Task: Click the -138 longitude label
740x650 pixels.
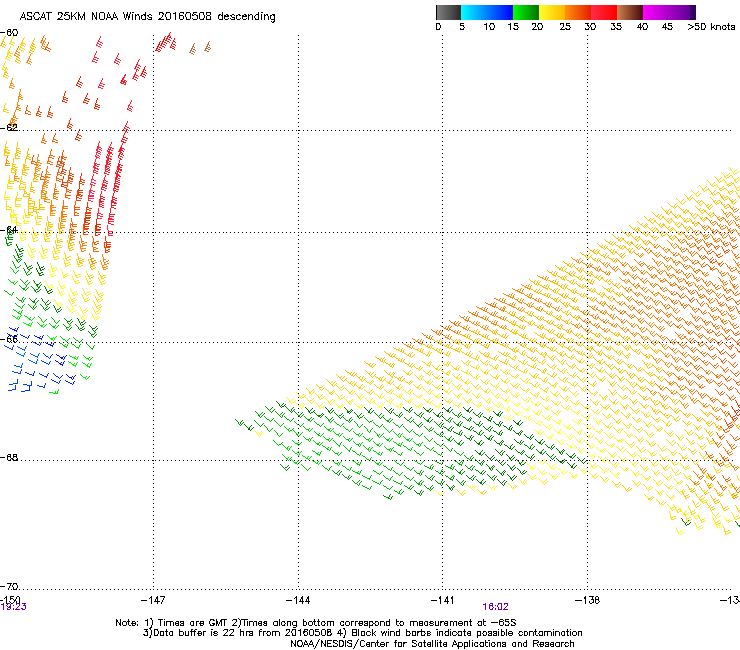Action: (x=587, y=600)
